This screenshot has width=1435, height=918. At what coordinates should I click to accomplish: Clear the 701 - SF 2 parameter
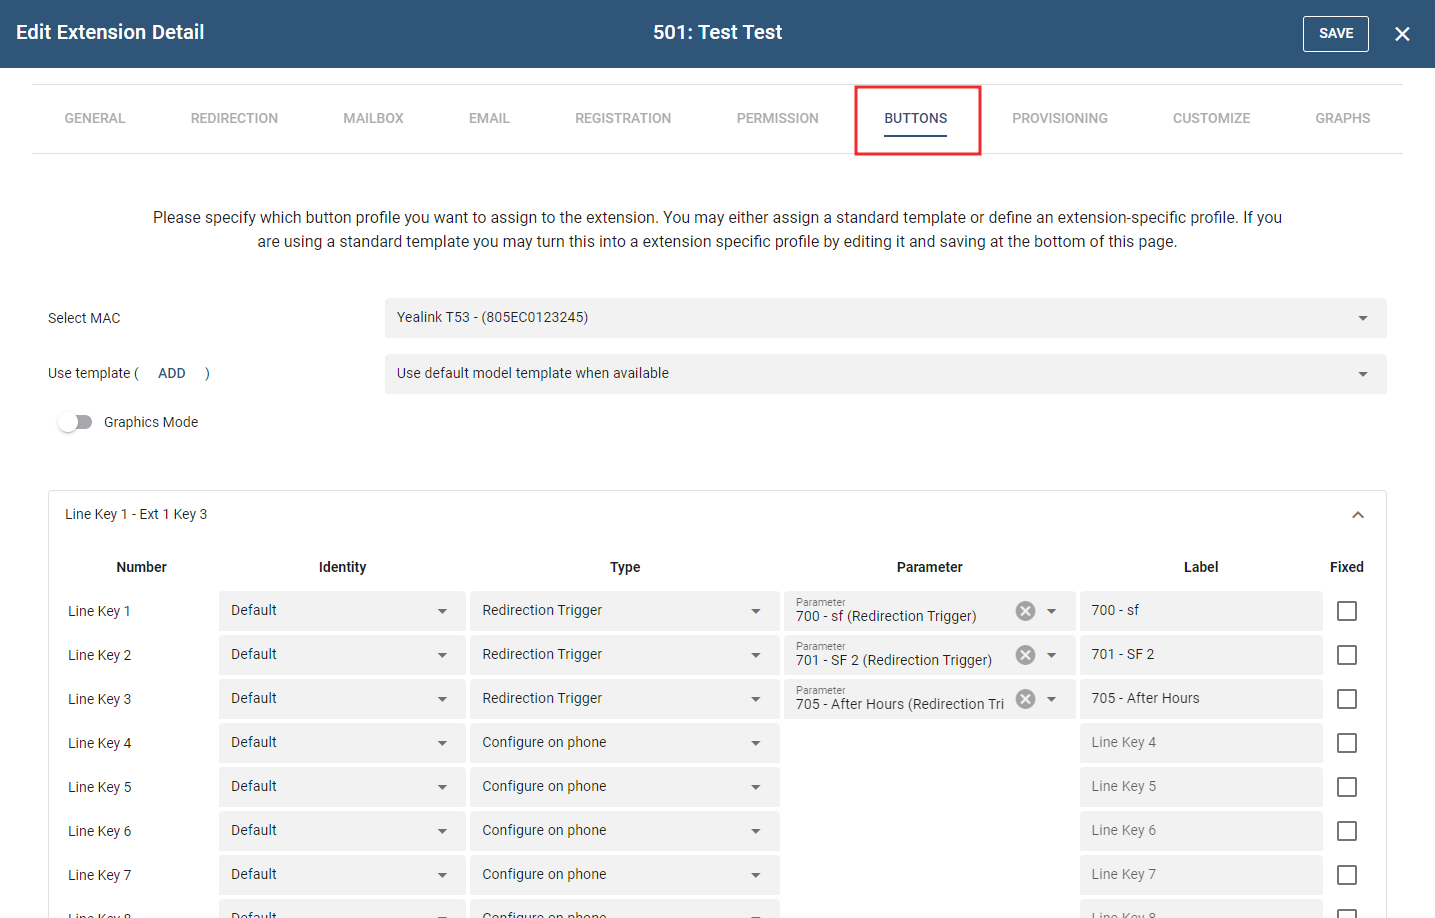coord(1025,655)
